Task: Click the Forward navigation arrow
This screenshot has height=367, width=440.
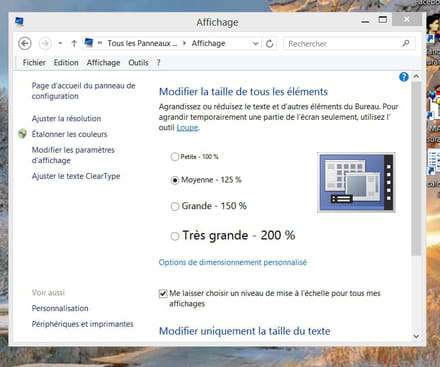Action: click(45, 43)
